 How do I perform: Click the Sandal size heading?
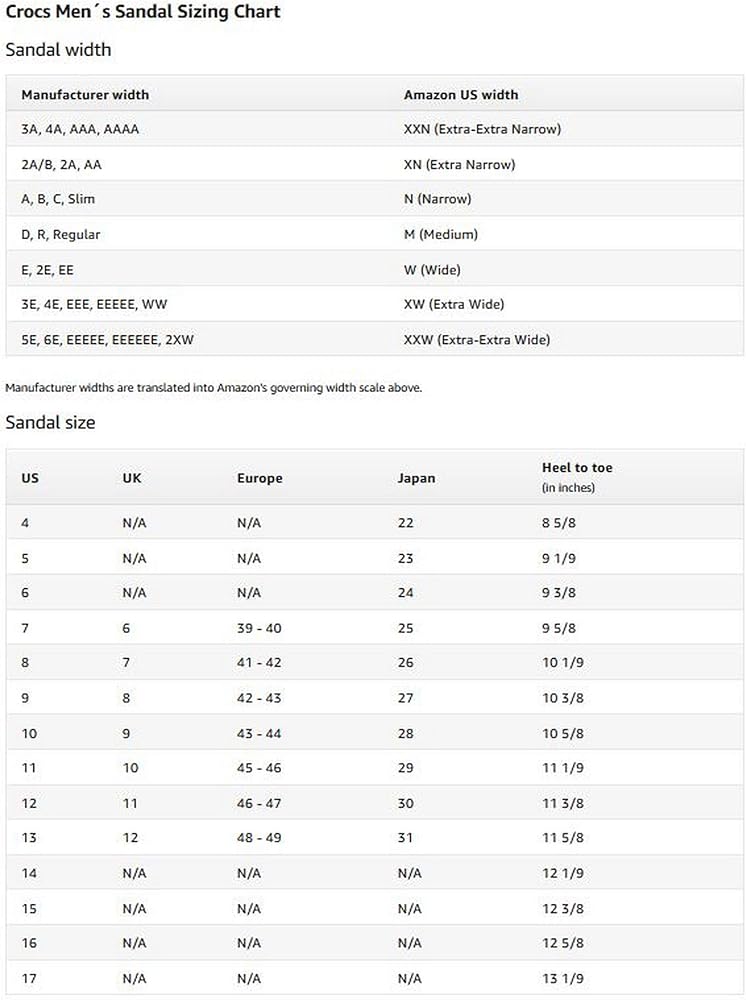[50, 422]
